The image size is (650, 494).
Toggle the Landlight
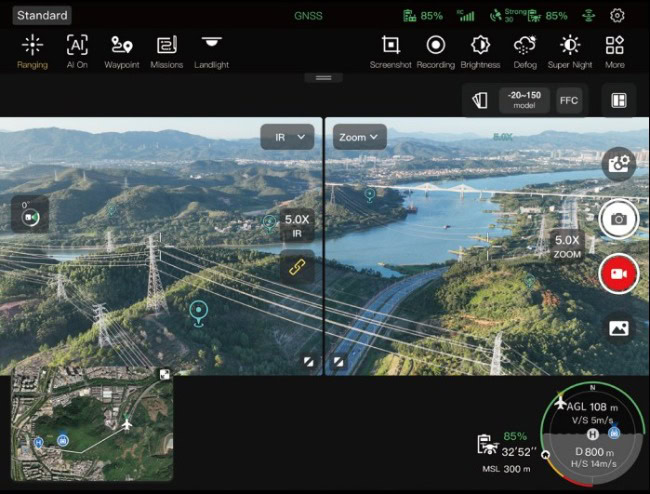pyautogui.click(x=211, y=51)
